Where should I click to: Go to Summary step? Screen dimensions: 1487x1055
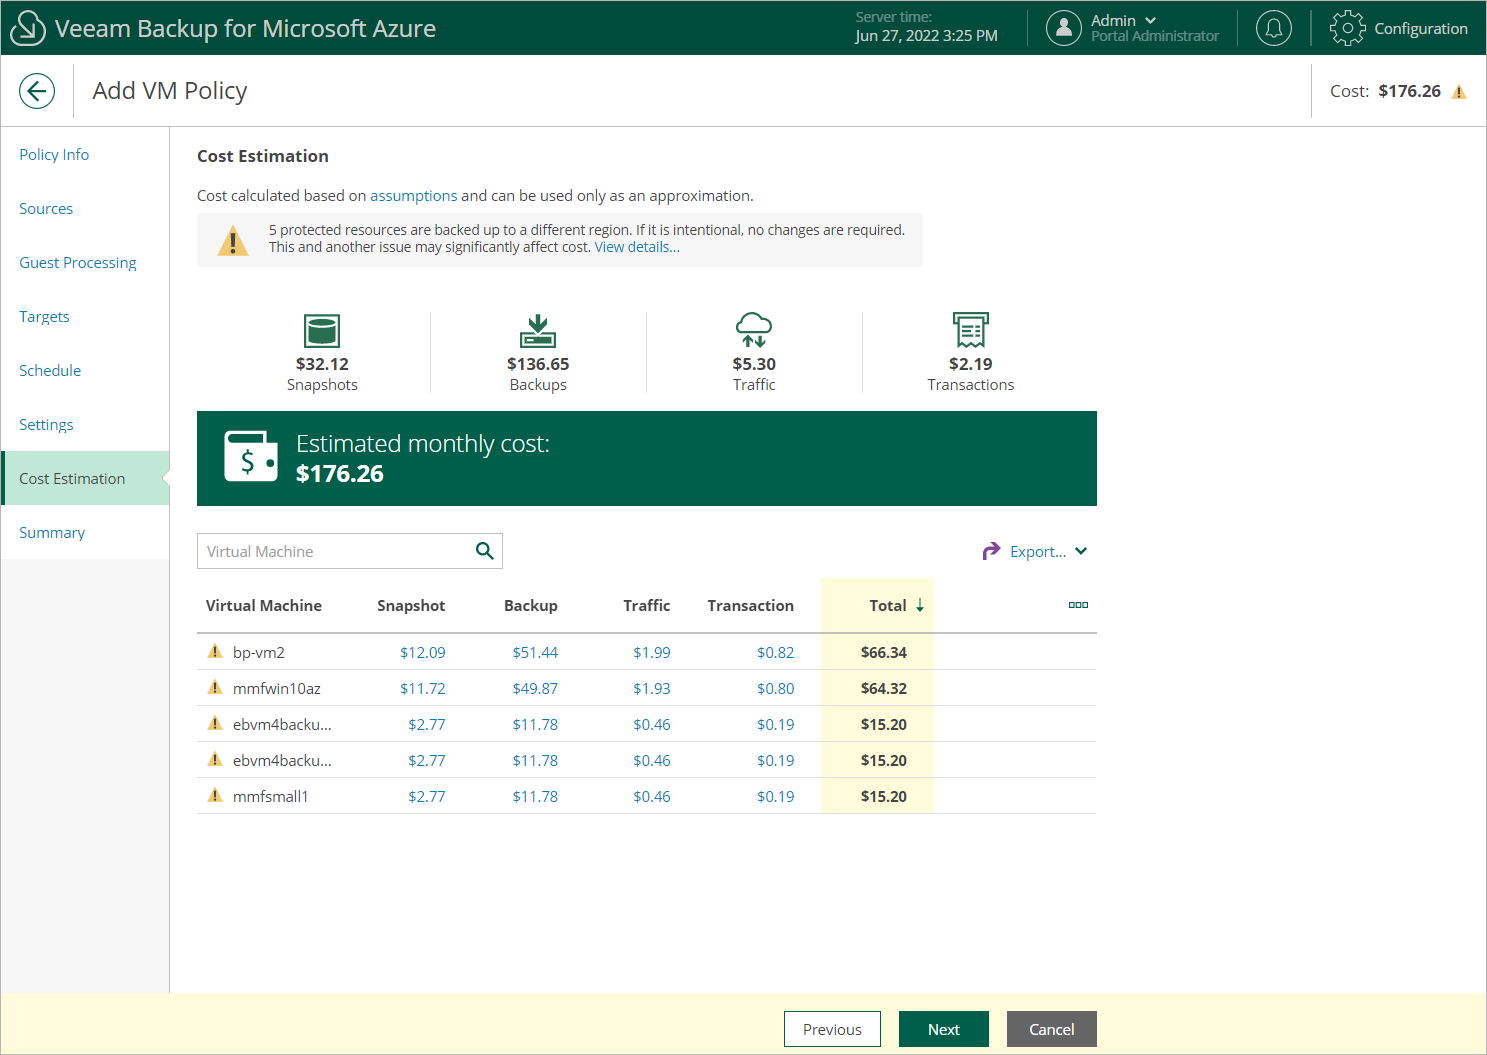pos(52,532)
